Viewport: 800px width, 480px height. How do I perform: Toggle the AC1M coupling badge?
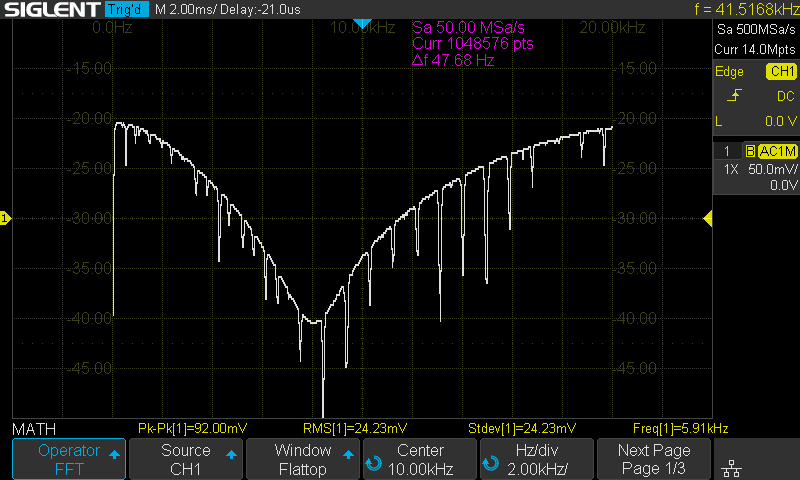click(777, 151)
